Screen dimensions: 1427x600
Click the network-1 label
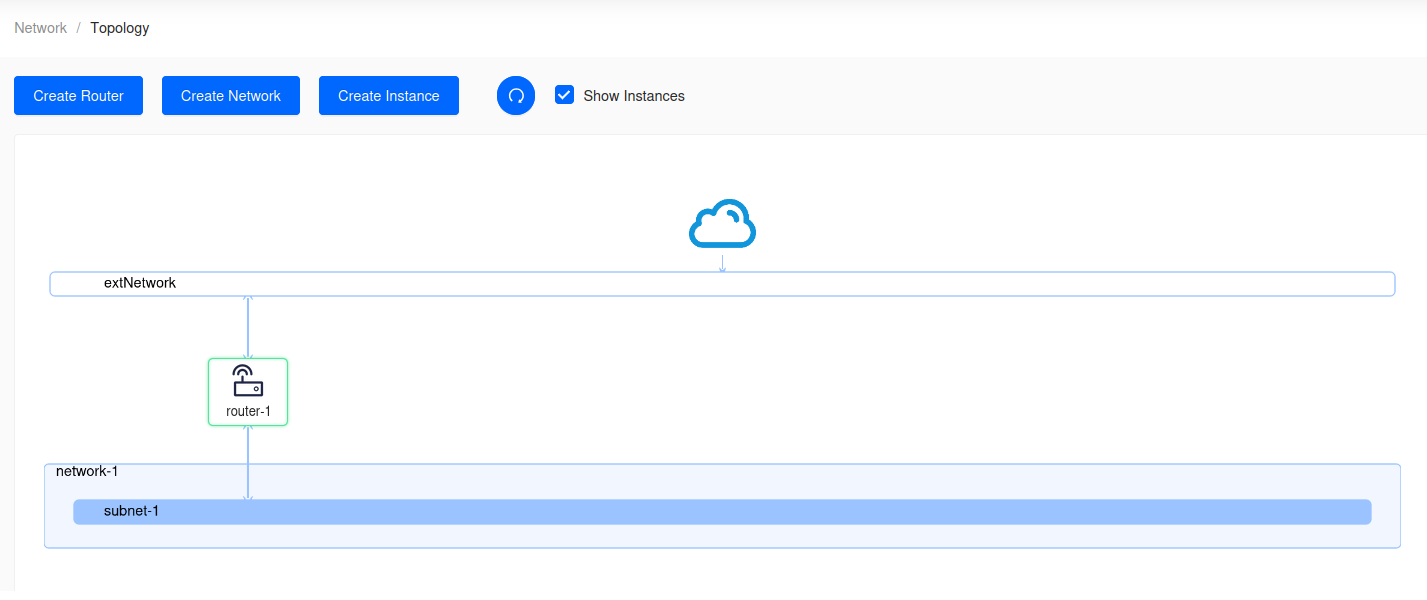pyautogui.click(x=88, y=471)
